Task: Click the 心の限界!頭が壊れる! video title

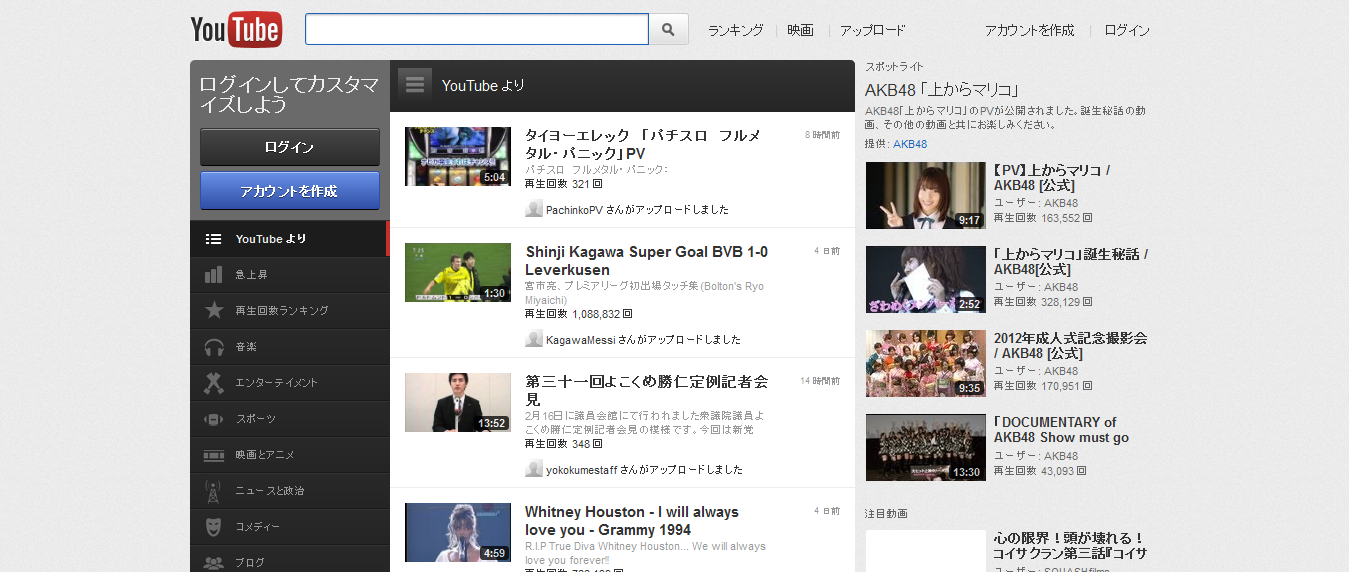Action: coord(1070,546)
